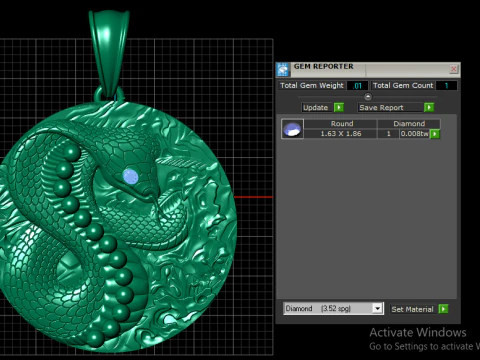Viewport: 480px width, 360px height.
Task: Select the blue gem in the snake's eye
Action: (130, 177)
